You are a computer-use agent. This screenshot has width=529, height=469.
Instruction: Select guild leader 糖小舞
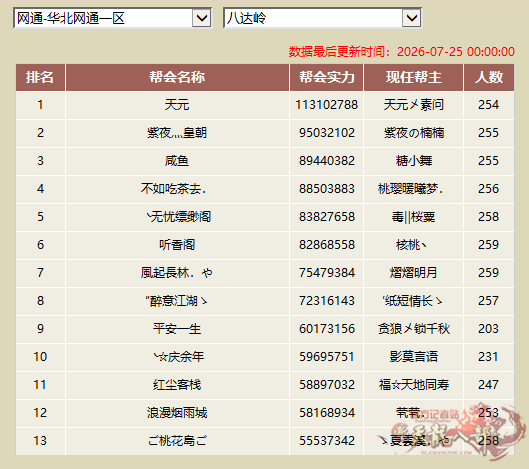click(x=414, y=161)
